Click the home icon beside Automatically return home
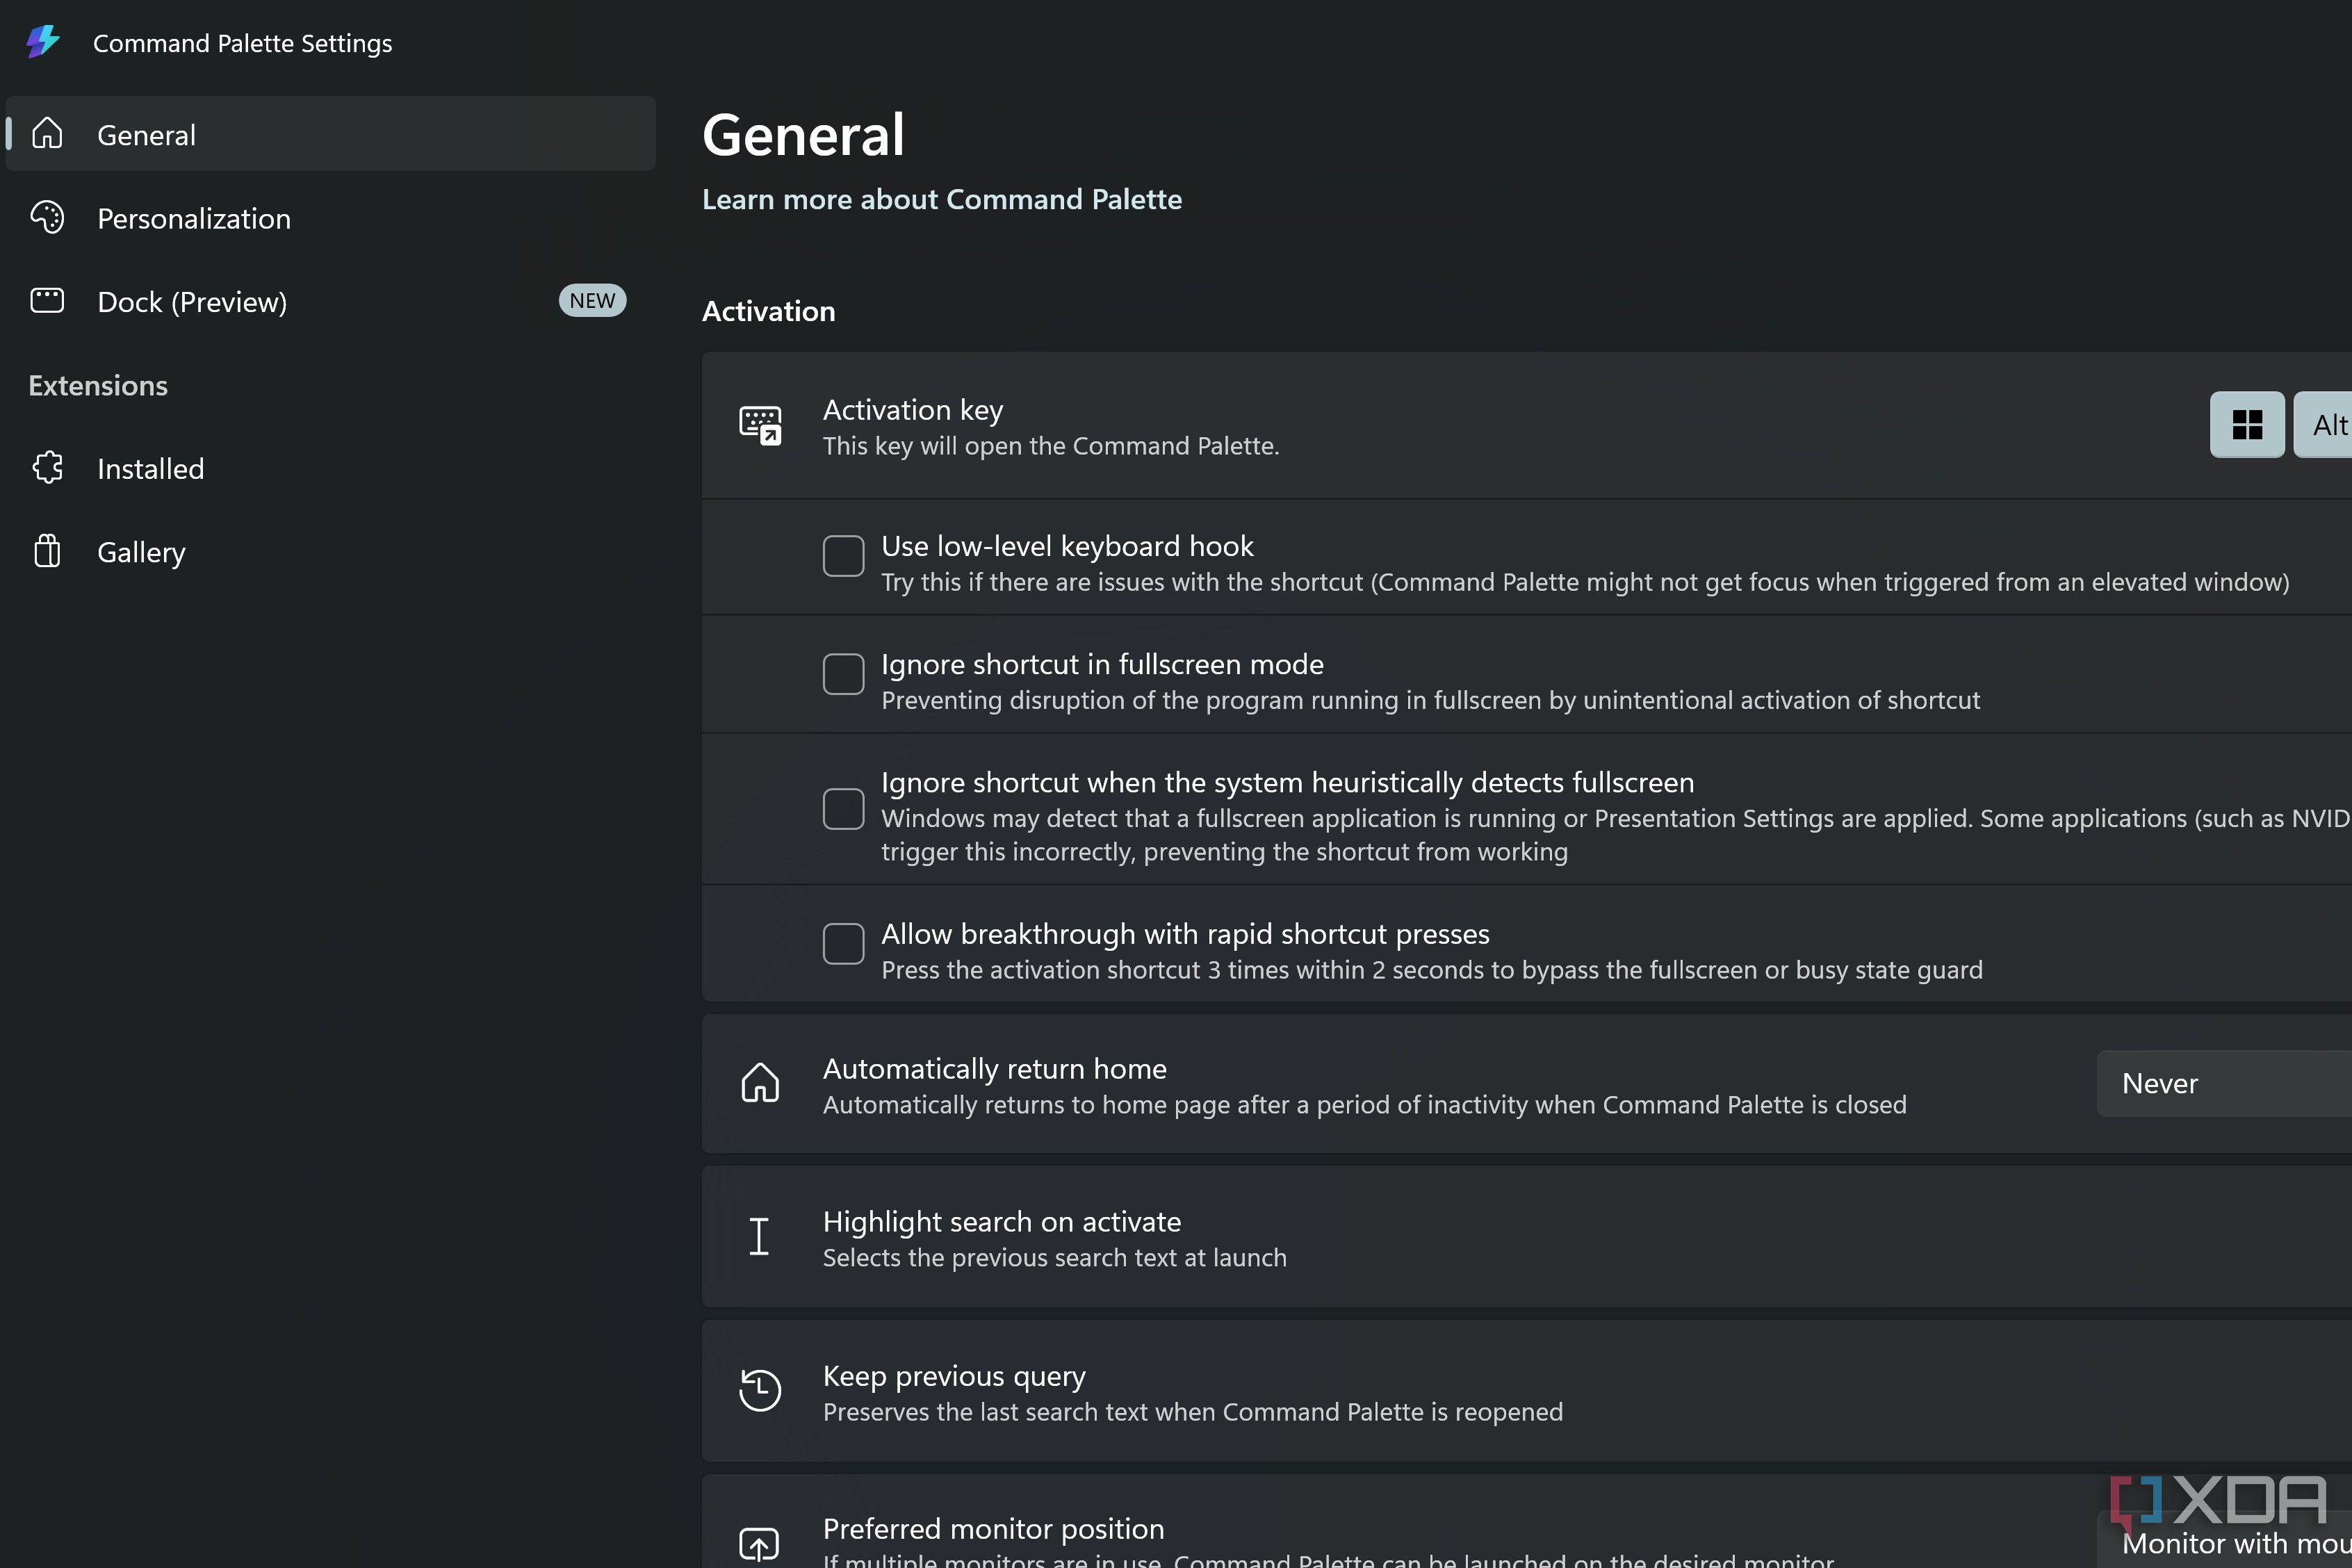The height and width of the screenshot is (1568, 2352). click(x=760, y=1083)
